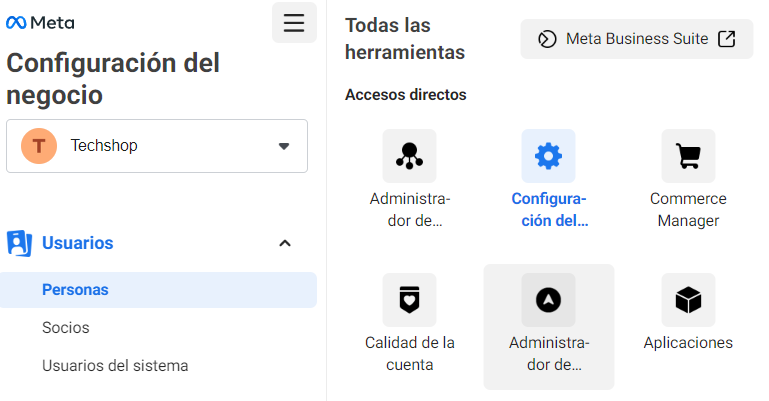Open Usuarios del sistema in the sidebar
Viewport: 769px width, 401px height.
[115, 366]
